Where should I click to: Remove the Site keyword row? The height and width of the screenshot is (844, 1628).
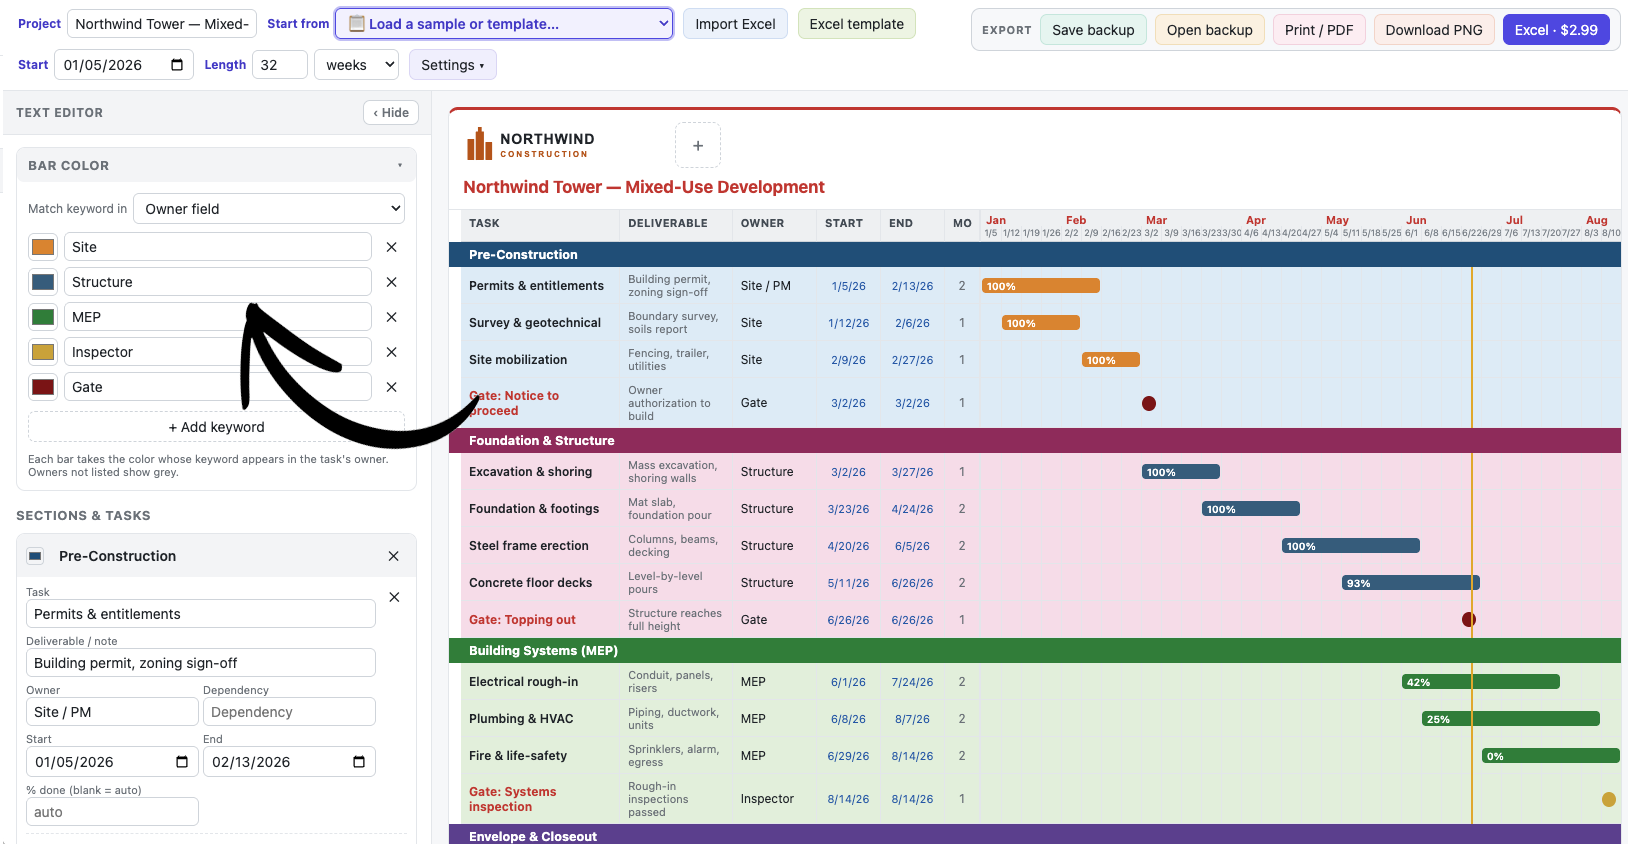pyautogui.click(x=392, y=247)
